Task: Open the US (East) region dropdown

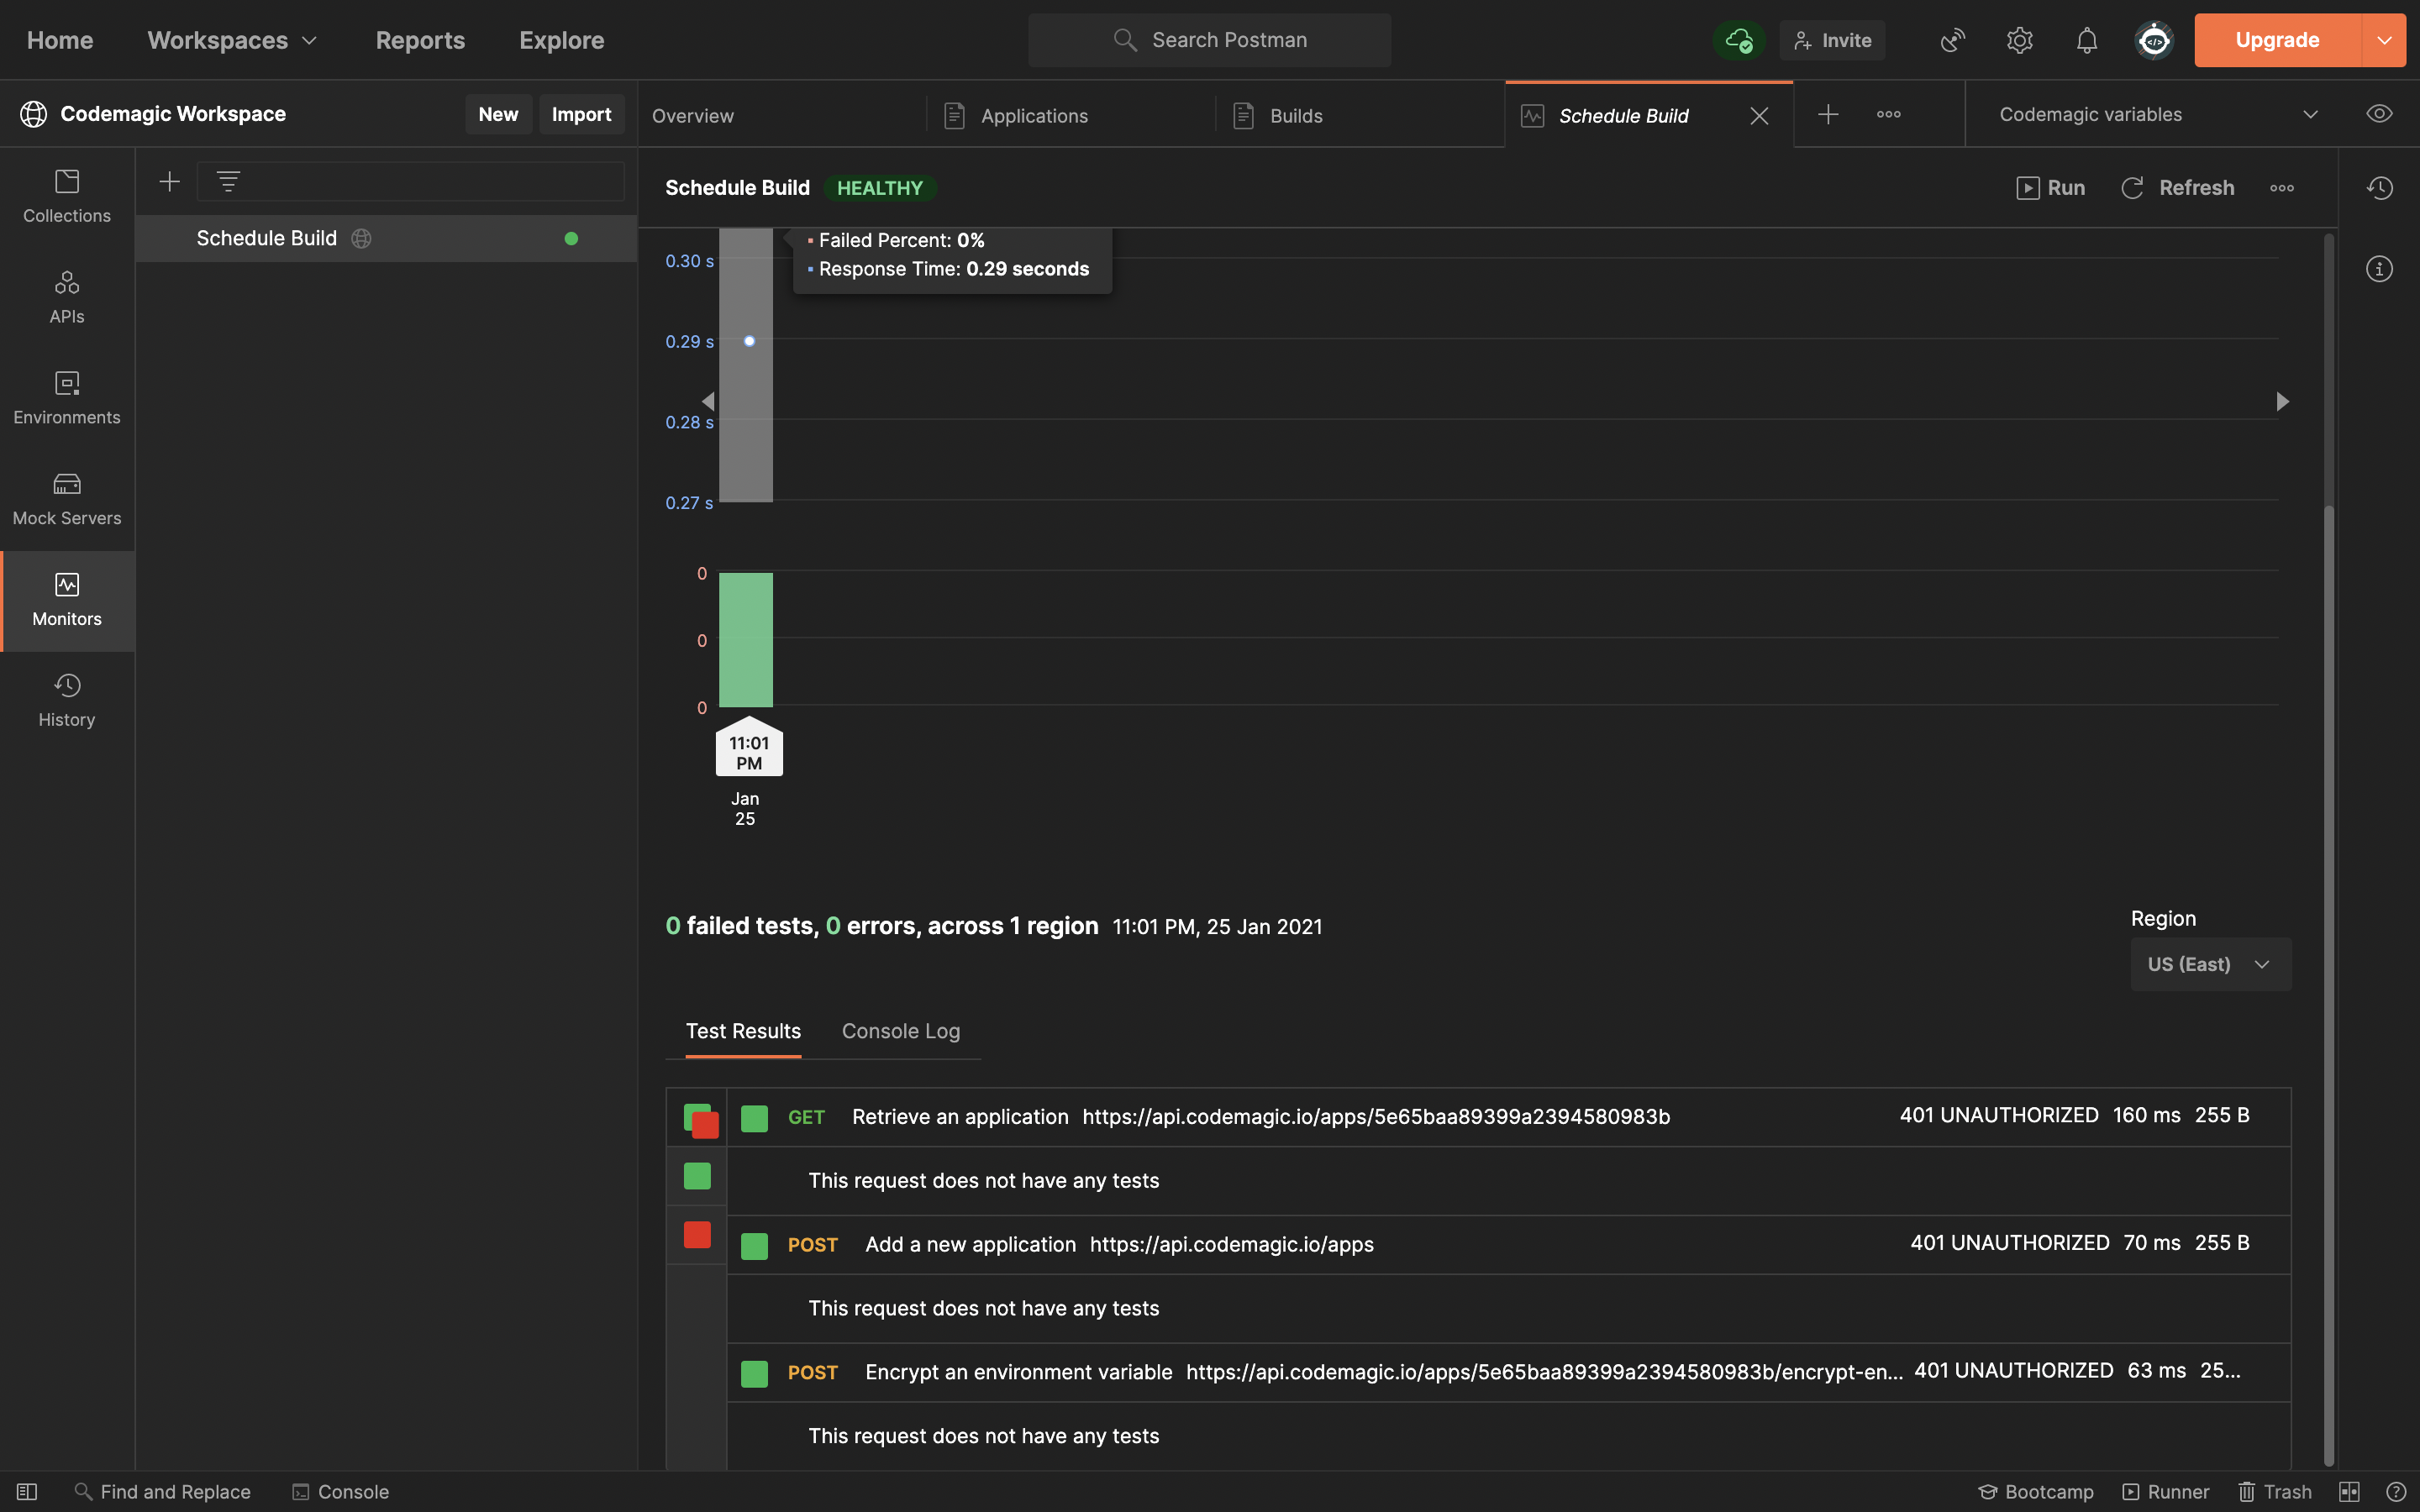Action: [2210, 964]
